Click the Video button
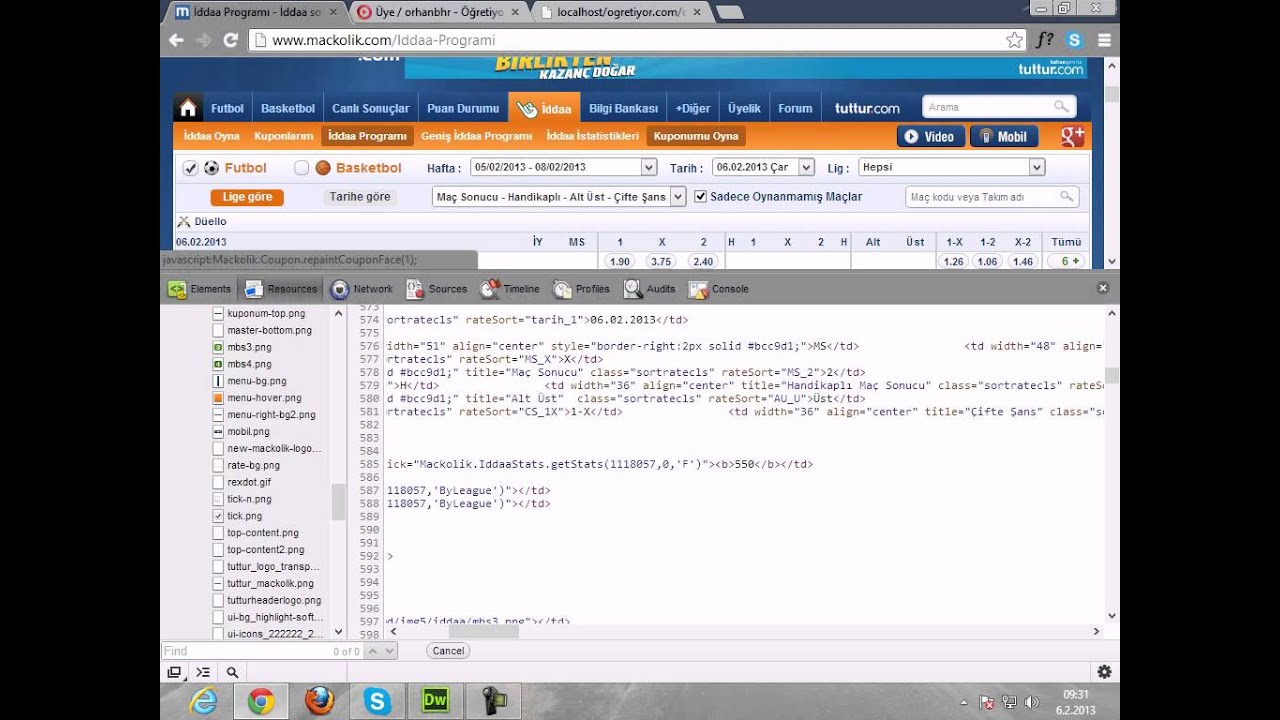The height and width of the screenshot is (720, 1280). (x=930, y=137)
